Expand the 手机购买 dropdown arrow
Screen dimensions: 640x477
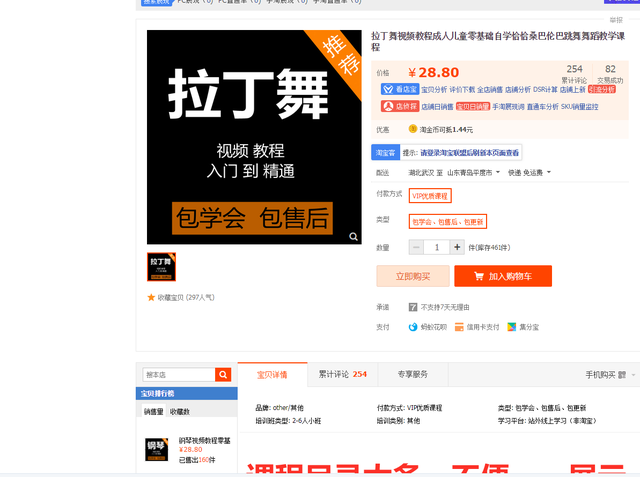(633, 375)
